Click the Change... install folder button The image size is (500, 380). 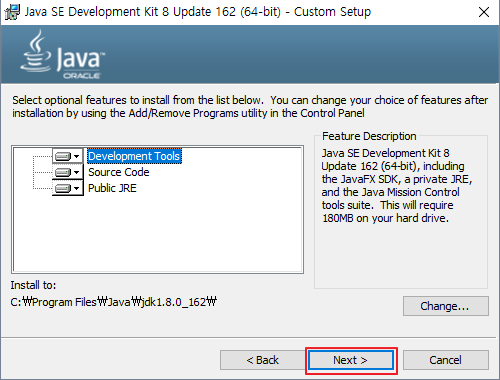coord(446,306)
